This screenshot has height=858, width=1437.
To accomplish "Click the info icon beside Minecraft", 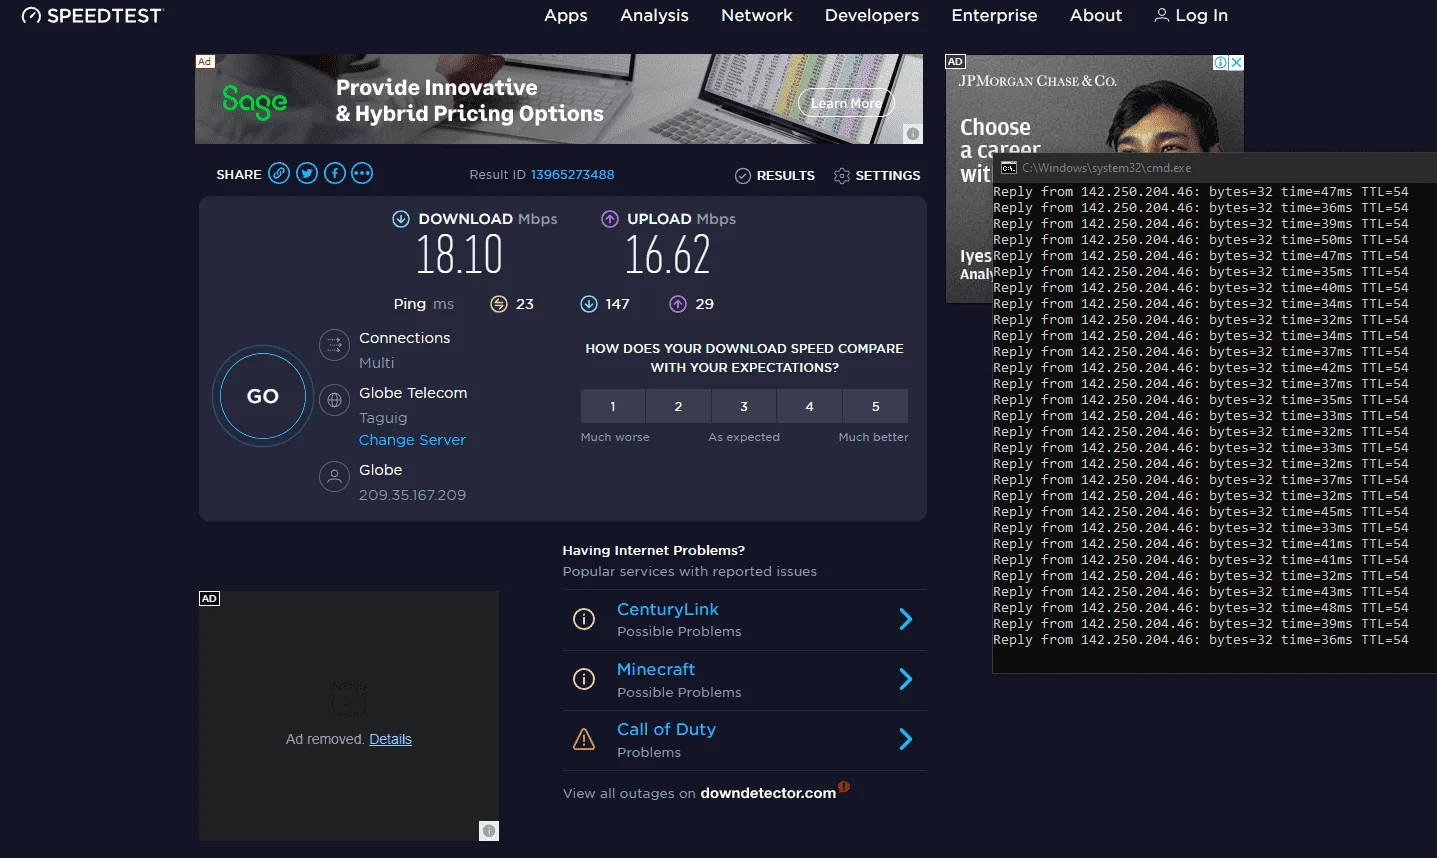I will [584, 679].
